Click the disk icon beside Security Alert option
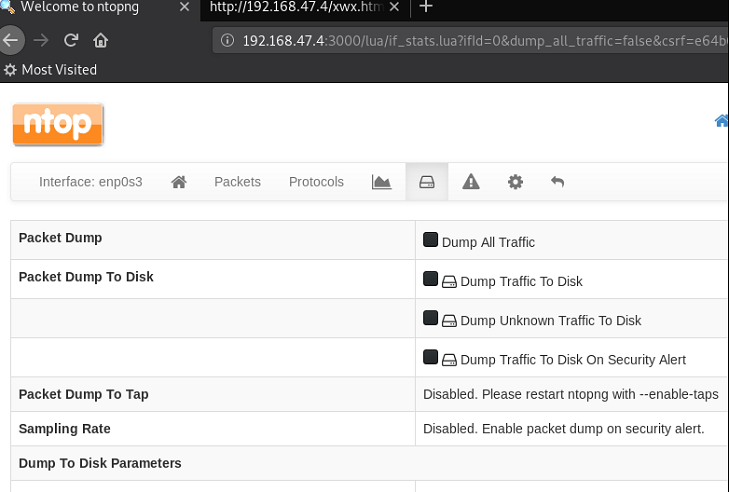 tap(449, 360)
